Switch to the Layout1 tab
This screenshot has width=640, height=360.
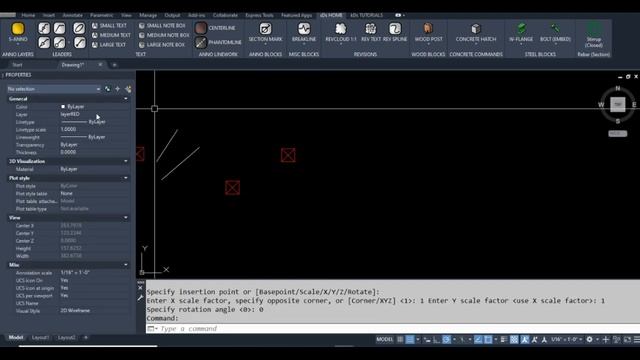[x=40, y=338]
